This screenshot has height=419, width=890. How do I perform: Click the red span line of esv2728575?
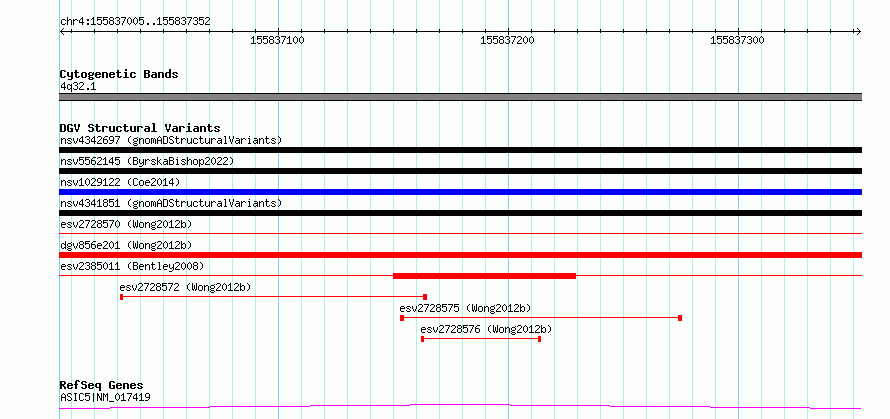[x=541, y=318]
